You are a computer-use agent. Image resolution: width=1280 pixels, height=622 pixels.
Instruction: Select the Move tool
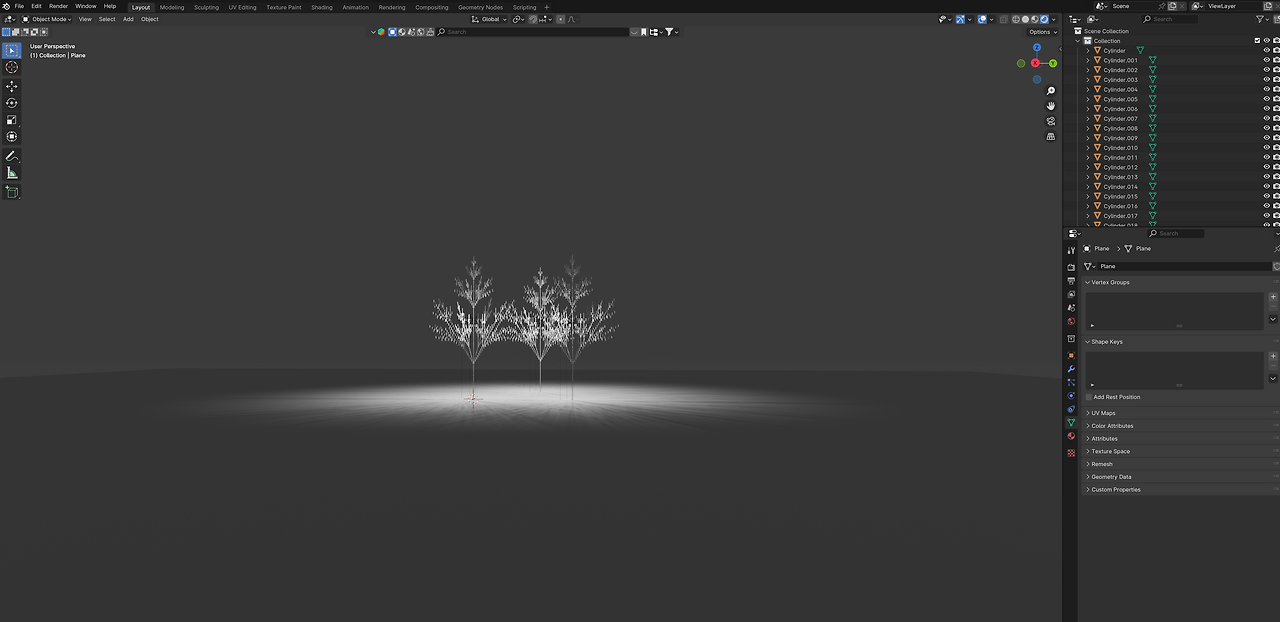[x=12, y=86]
